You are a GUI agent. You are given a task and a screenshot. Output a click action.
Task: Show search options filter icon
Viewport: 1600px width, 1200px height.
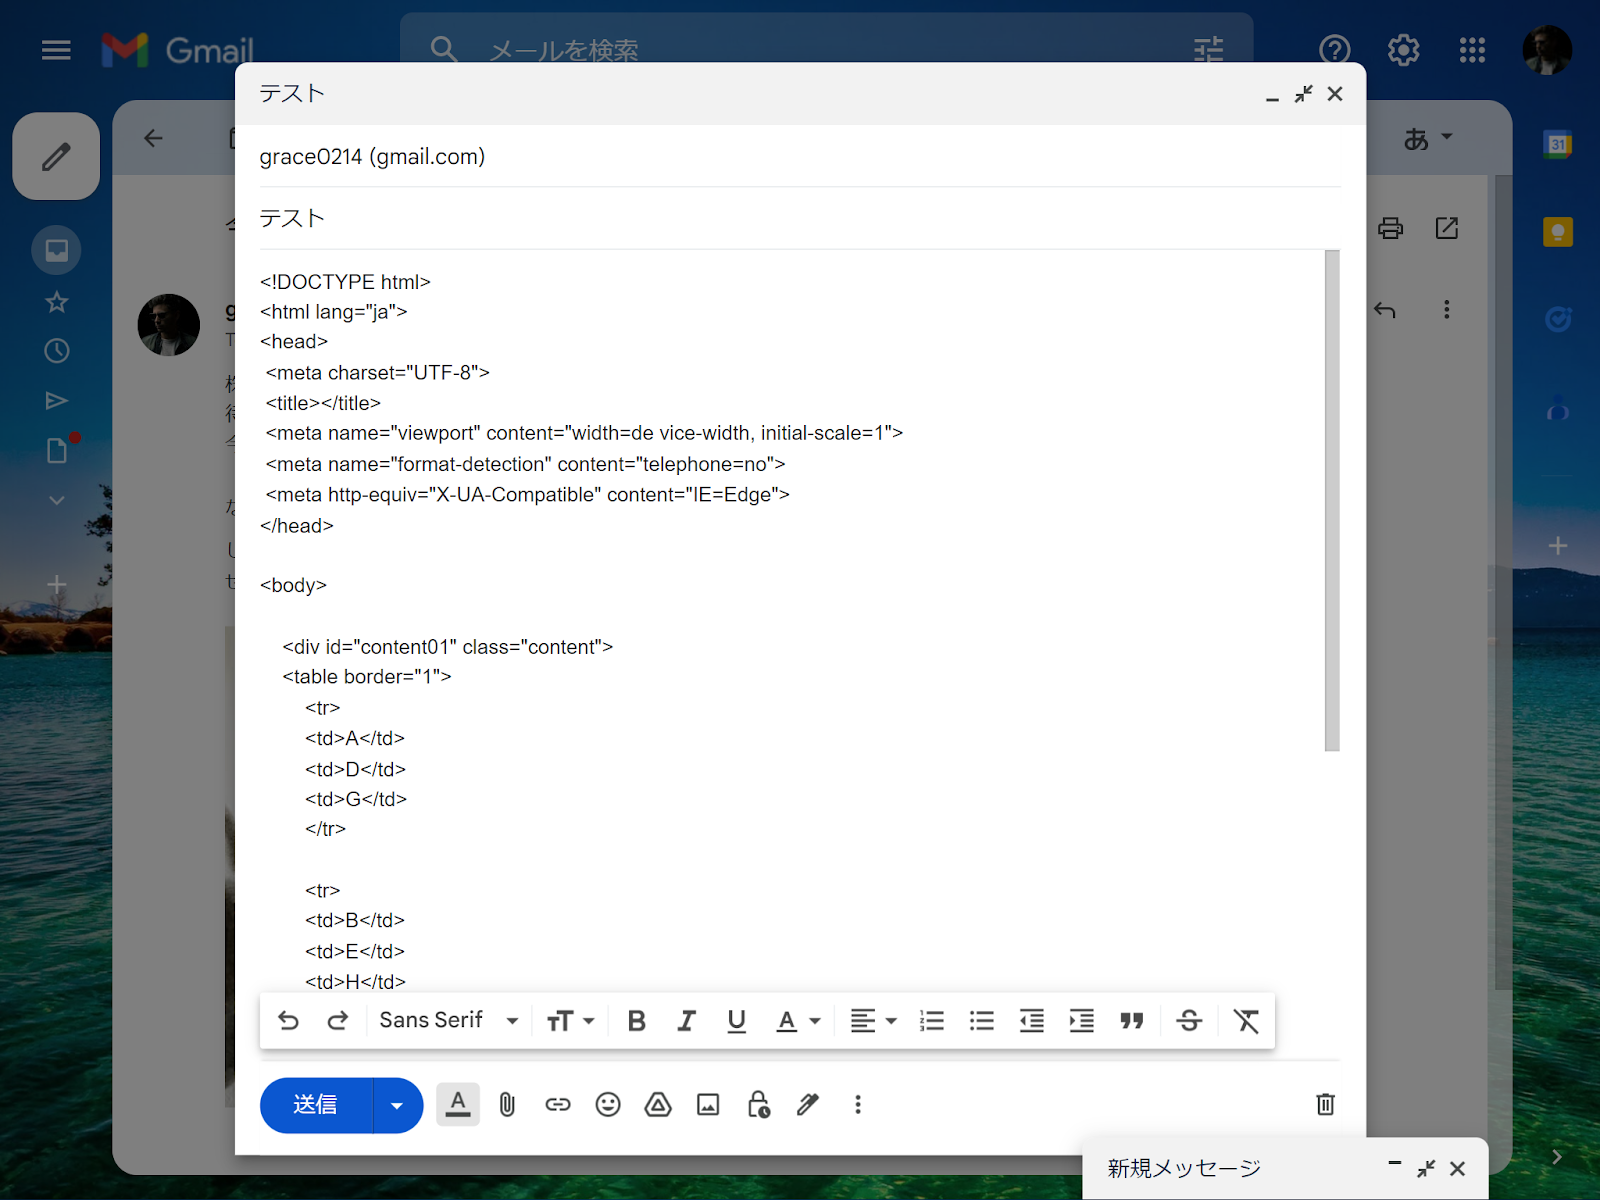(x=1209, y=50)
